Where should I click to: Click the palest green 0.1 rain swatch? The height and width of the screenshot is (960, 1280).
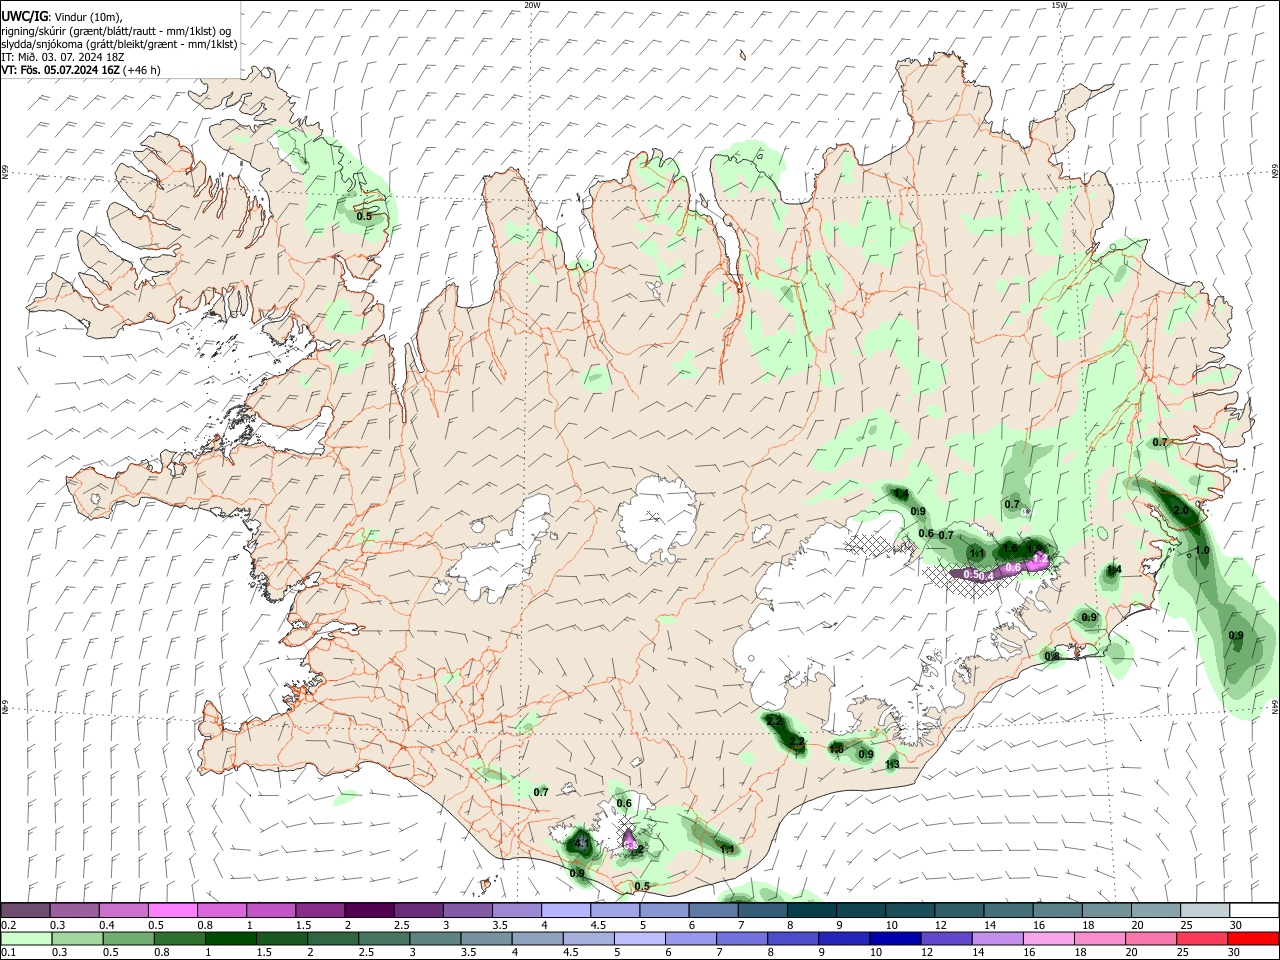(26, 939)
